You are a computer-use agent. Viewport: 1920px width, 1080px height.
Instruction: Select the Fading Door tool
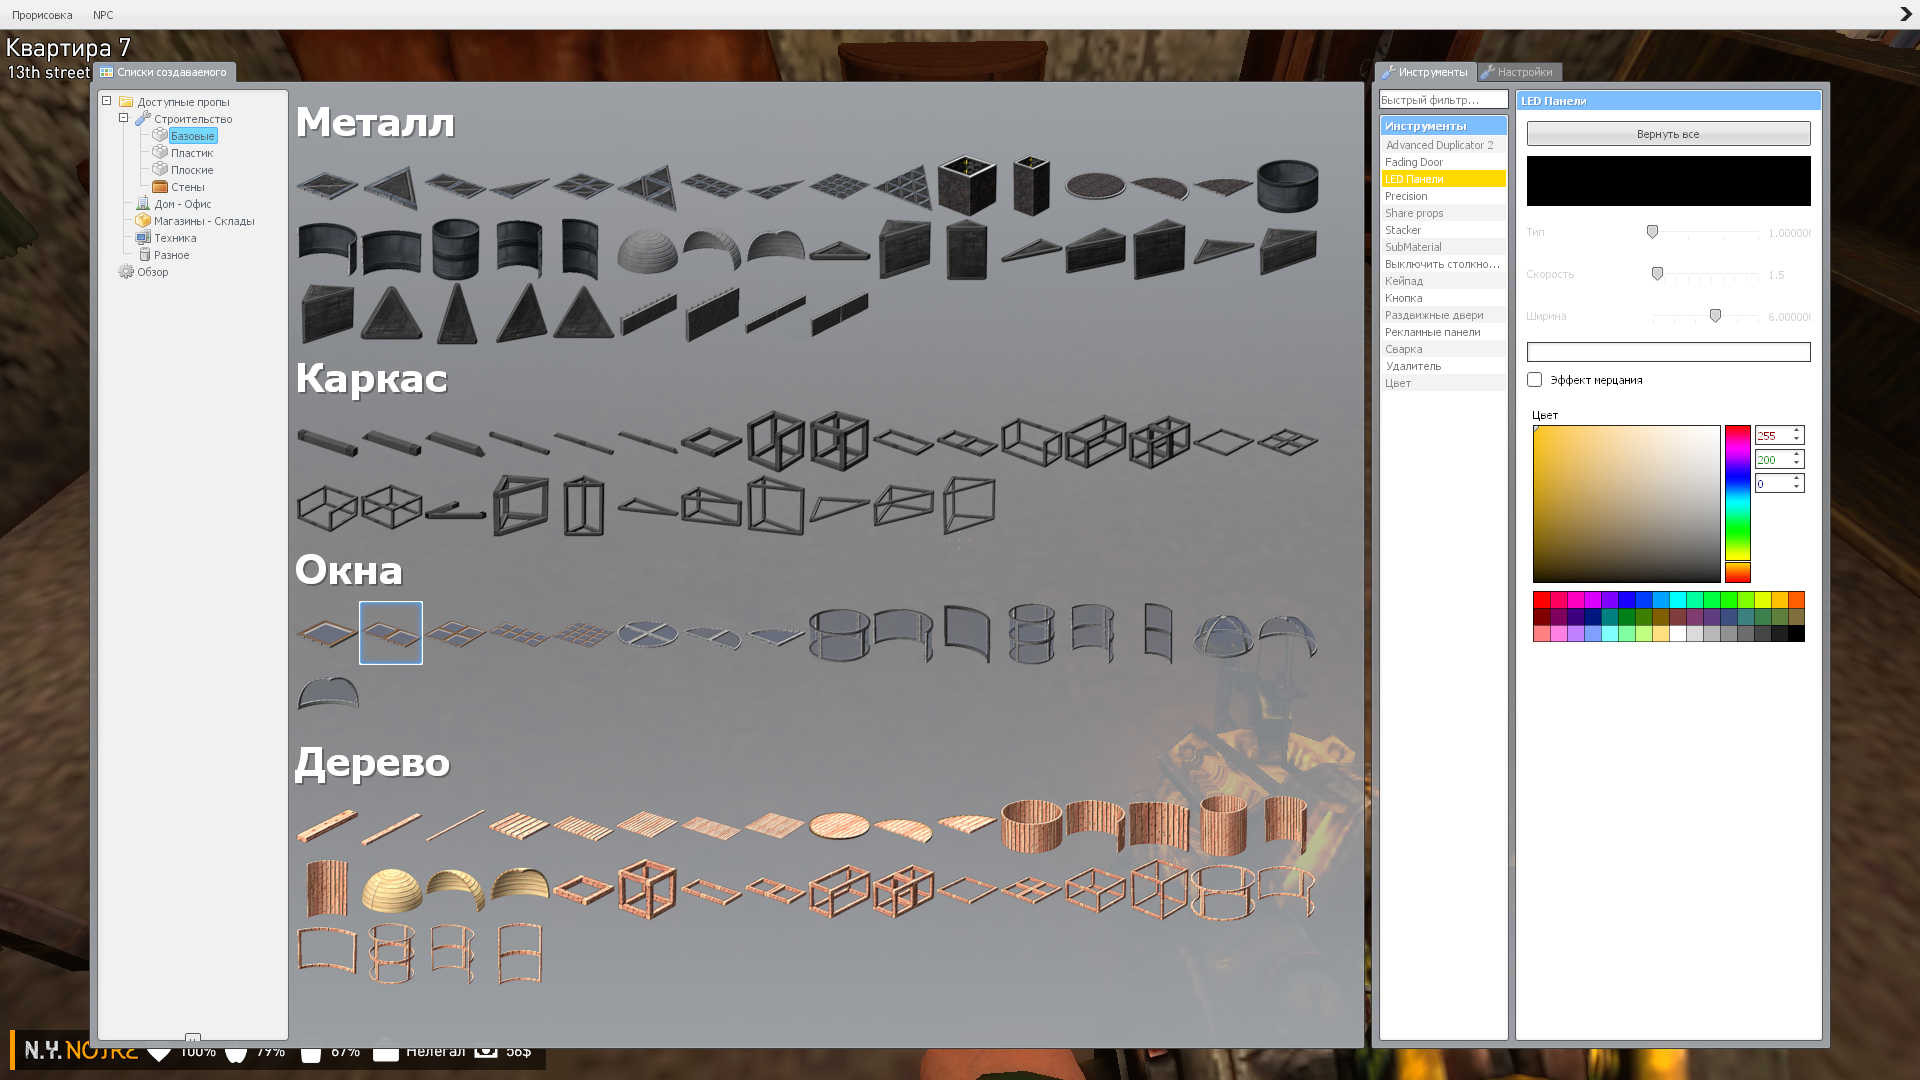click(x=1413, y=162)
